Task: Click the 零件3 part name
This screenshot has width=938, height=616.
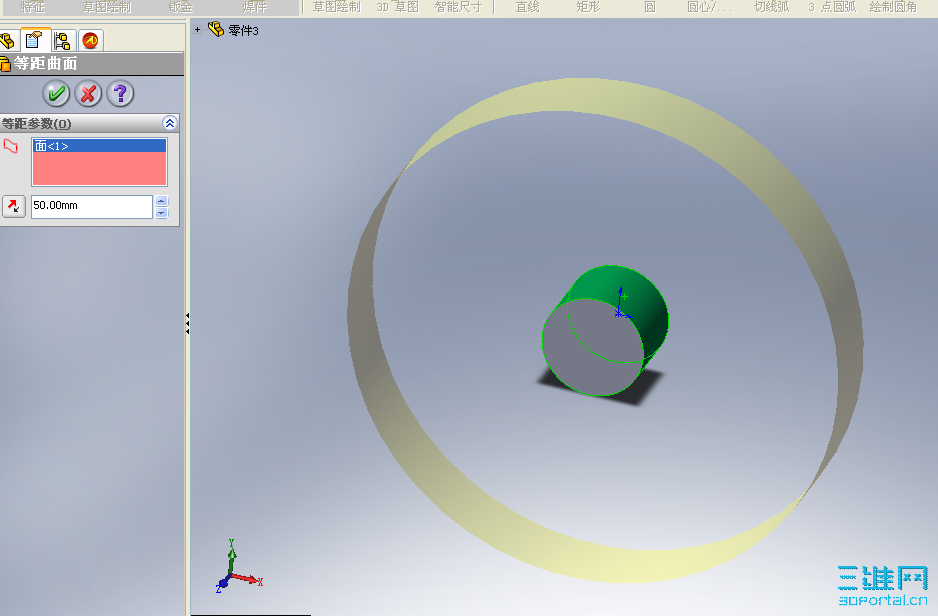Action: (243, 30)
